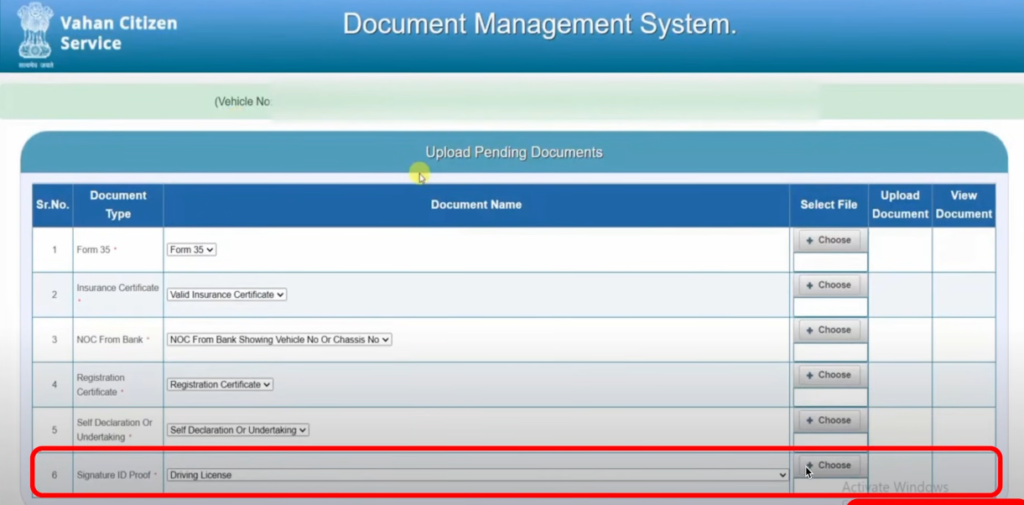Click the View Document column header

(964, 205)
